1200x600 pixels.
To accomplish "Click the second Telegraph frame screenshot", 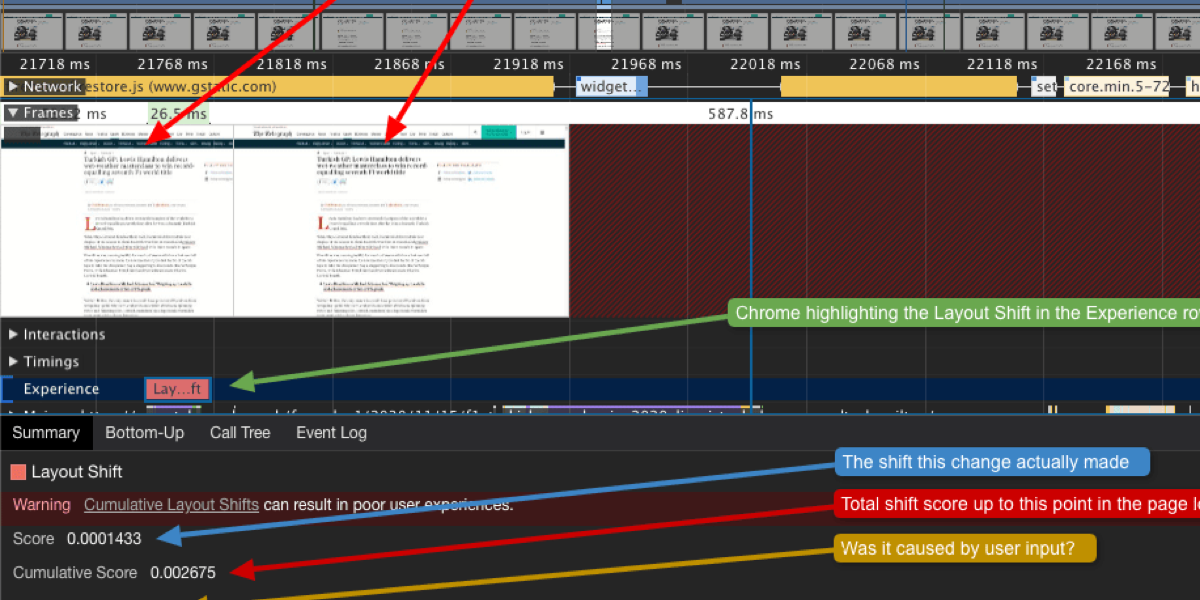I will click(400, 220).
